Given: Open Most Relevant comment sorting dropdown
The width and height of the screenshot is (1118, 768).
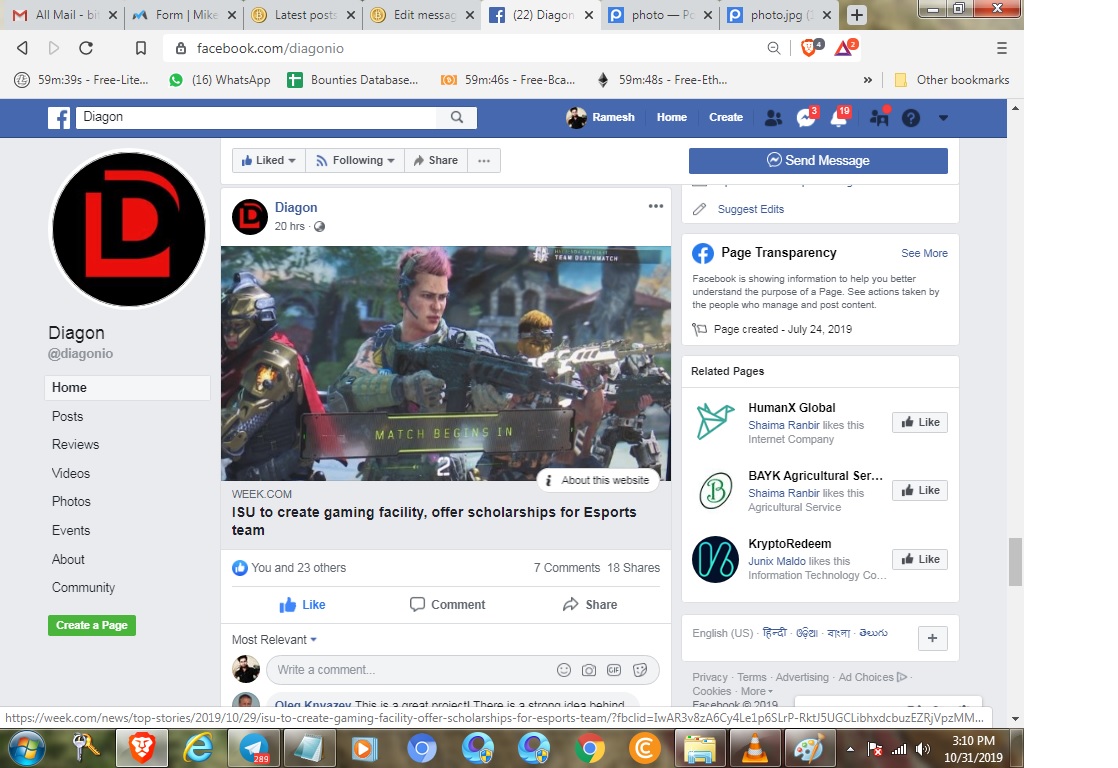Looking at the screenshot, I should pos(274,640).
